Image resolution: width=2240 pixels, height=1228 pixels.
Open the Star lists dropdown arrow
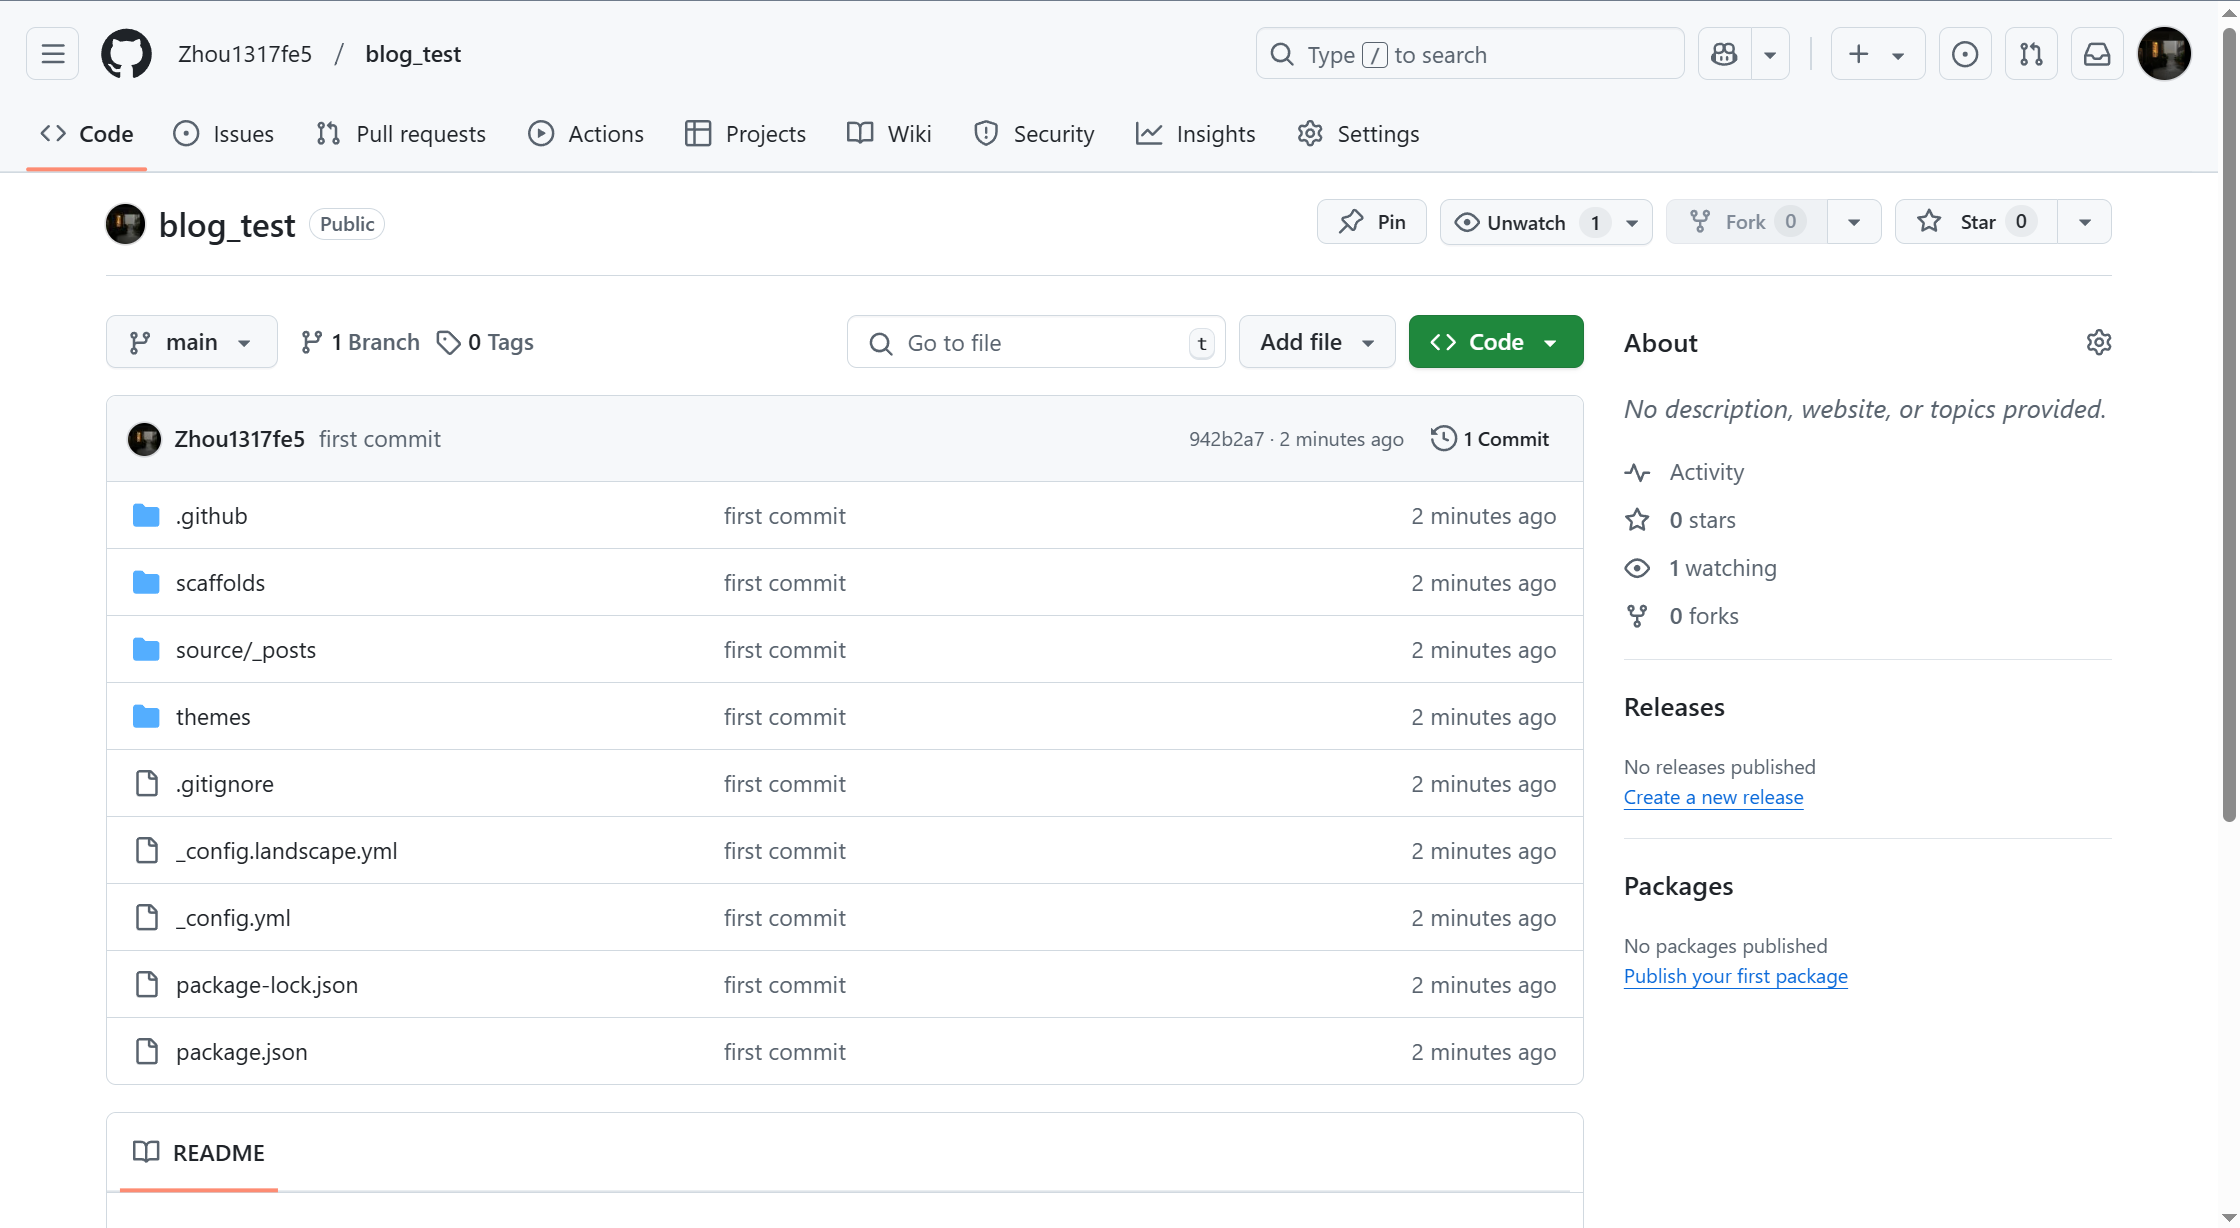(2085, 222)
